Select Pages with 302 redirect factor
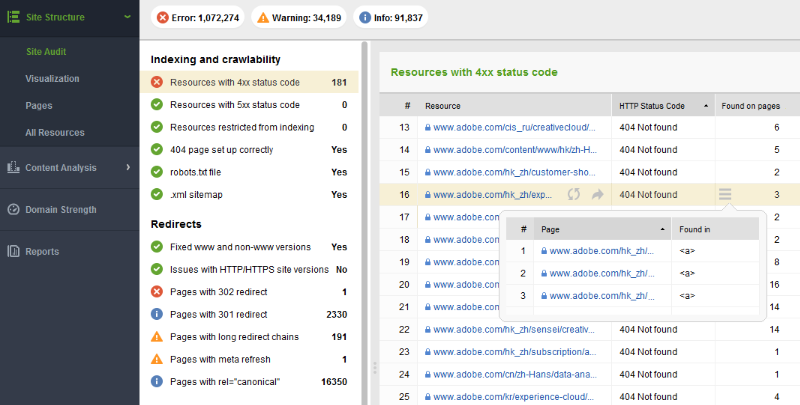800x405 pixels. (249, 292)
